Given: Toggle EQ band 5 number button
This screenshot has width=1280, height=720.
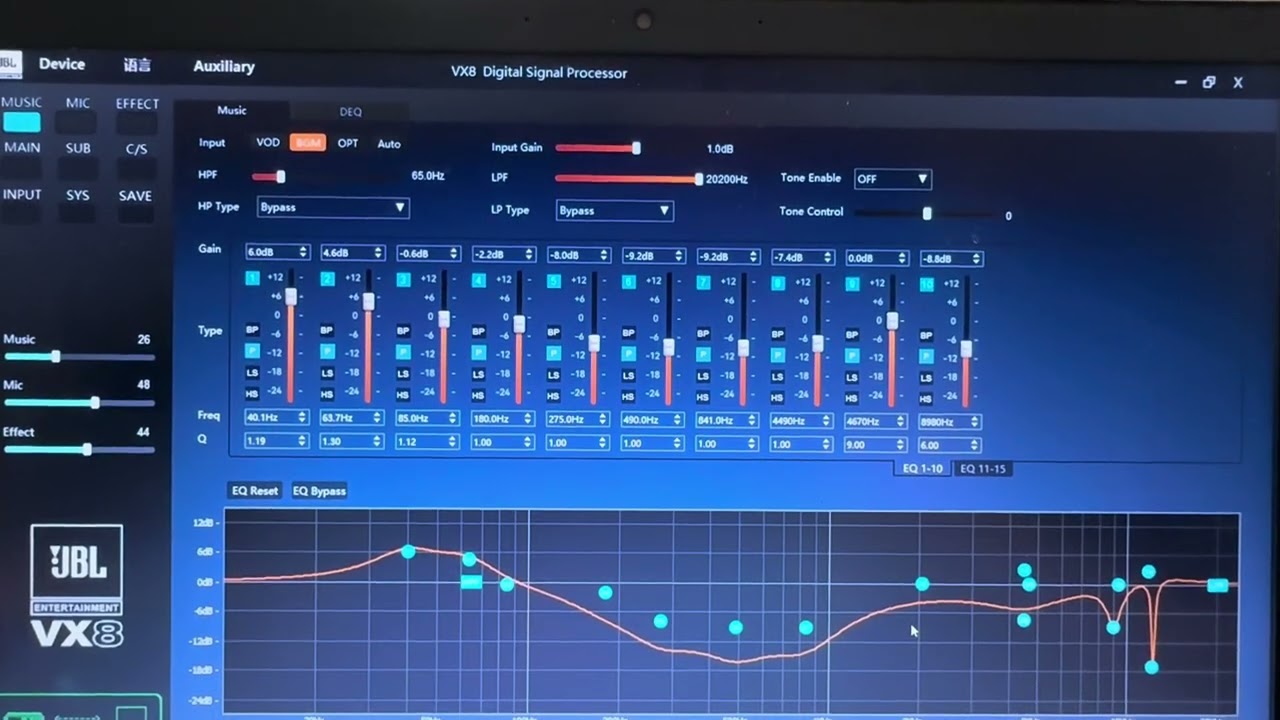Looking at the screenshot, I should (x=553, y=281).
